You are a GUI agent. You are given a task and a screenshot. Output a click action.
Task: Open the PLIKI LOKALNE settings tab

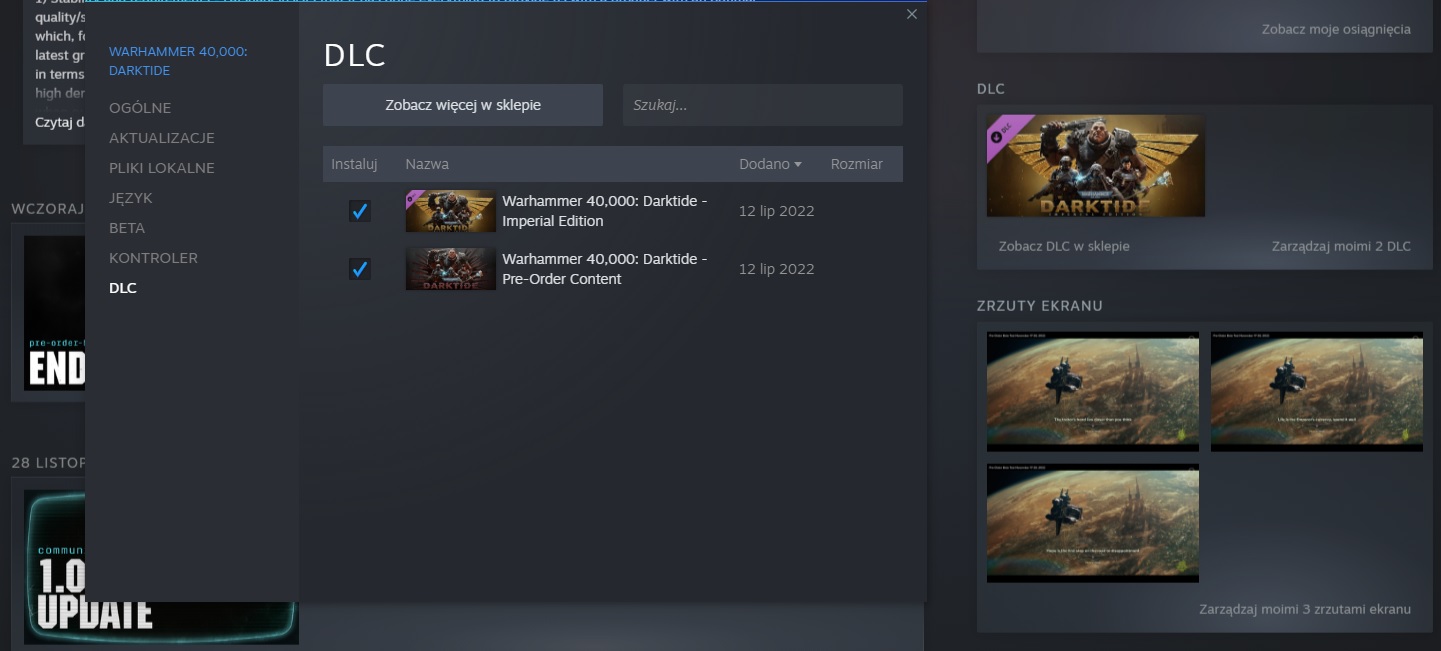point(162,168)
